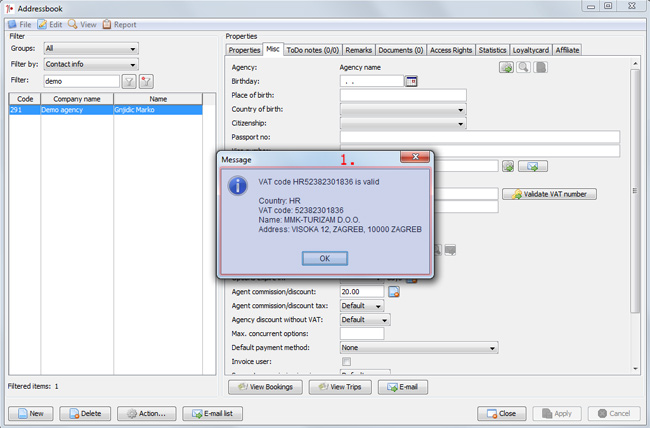Open the Birthday calendar picker icon
The height and width of the screenshot is (428, 650).
coord(411,81)
